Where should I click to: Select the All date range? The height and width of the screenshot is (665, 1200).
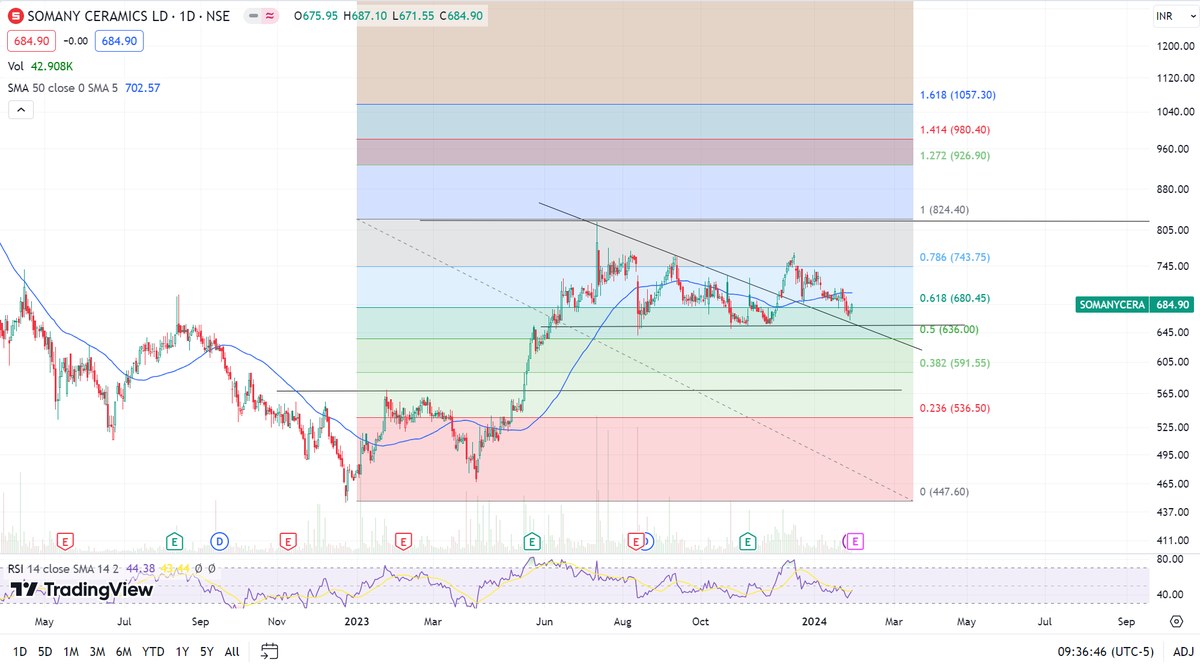pyautogui.click(x=232, y=651)
